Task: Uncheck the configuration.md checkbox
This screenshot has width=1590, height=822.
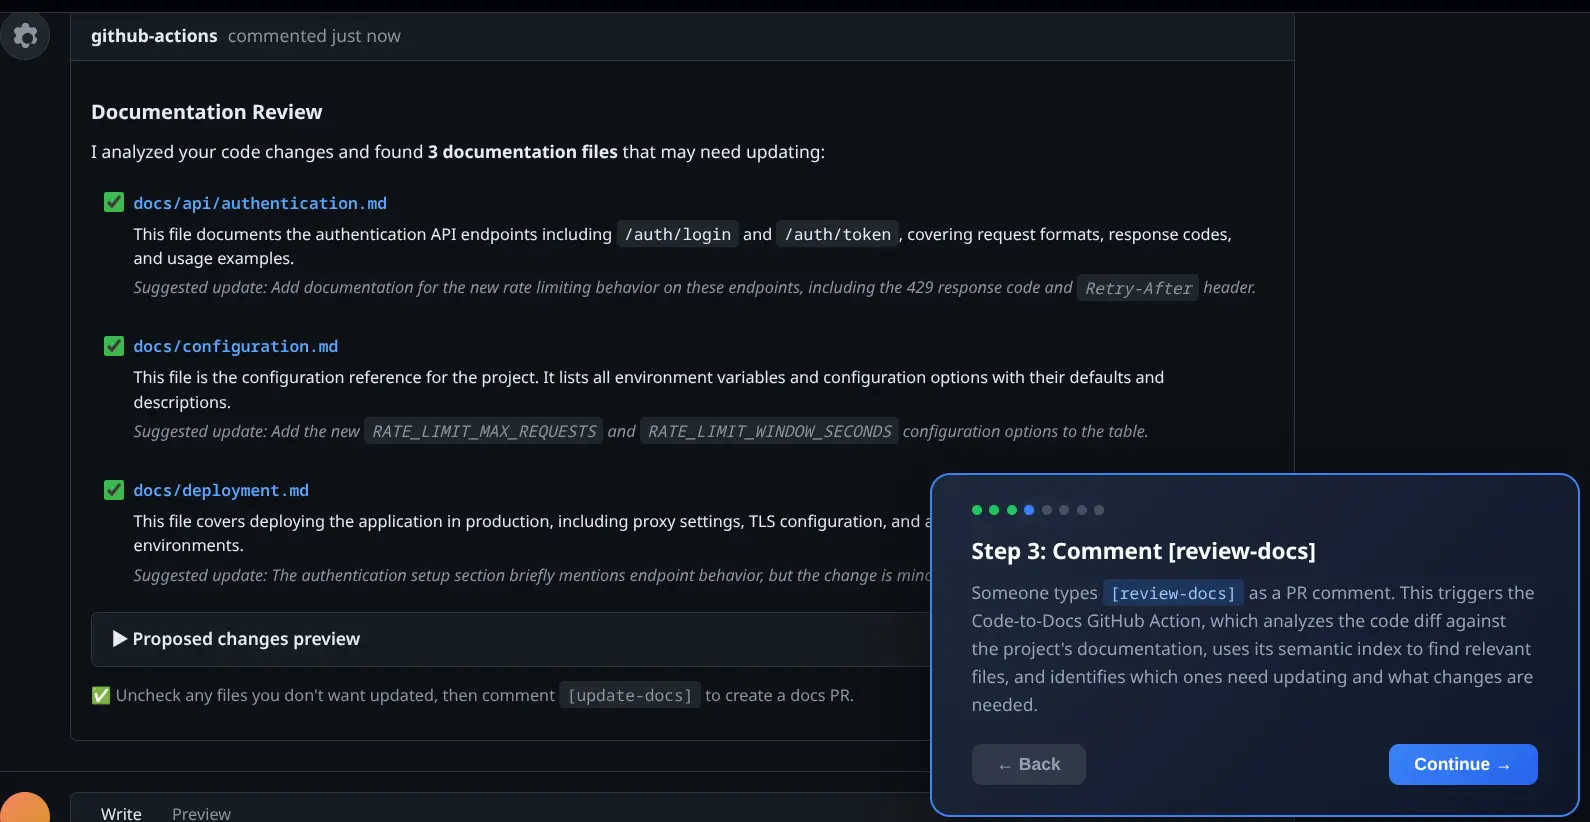Action: [x=114, y=346]
